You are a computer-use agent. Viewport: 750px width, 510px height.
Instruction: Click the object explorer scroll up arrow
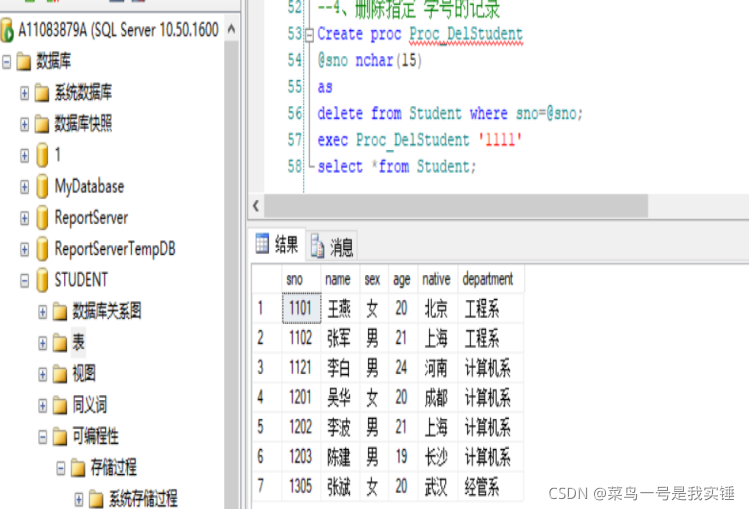coord(232,29)
